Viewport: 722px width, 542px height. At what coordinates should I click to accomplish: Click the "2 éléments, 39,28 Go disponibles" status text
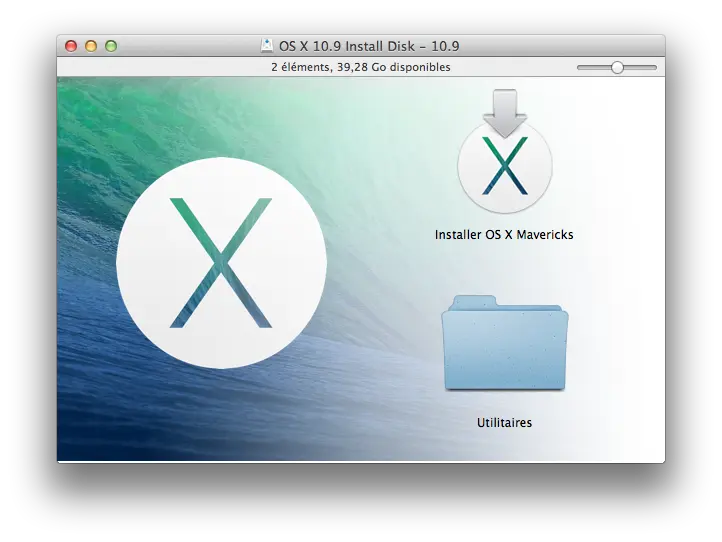(x=361, y=67)
